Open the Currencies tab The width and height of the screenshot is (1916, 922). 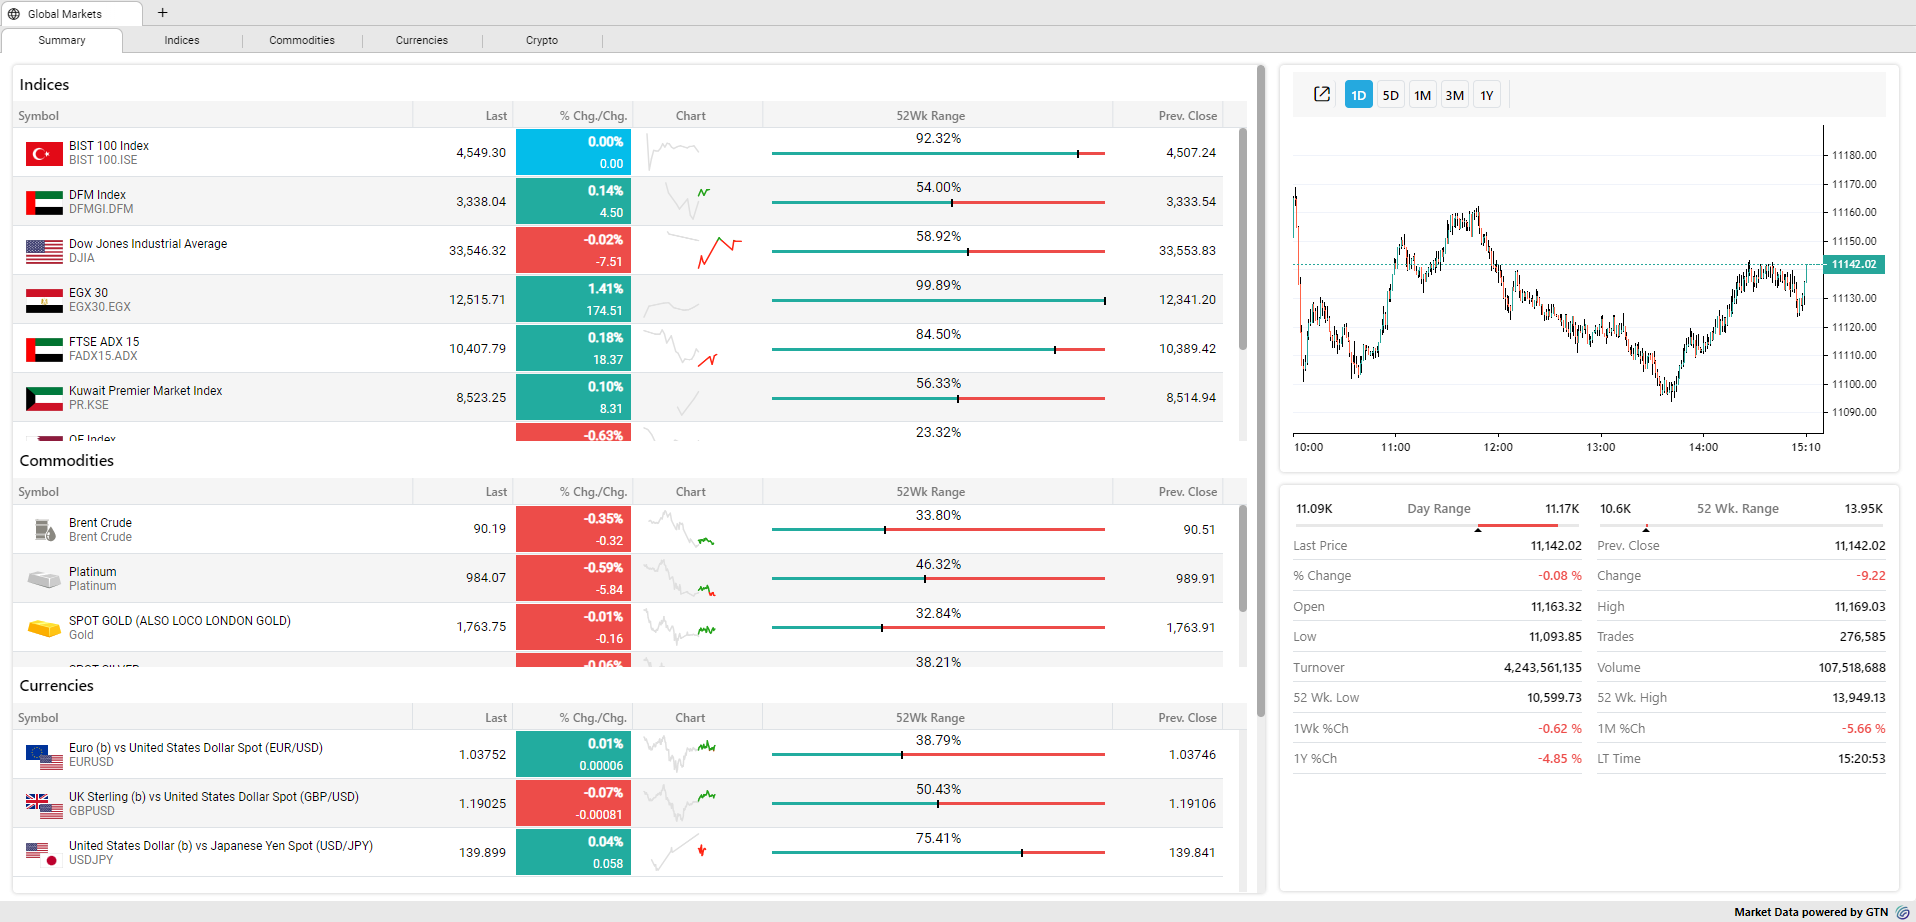pos(422,40)
